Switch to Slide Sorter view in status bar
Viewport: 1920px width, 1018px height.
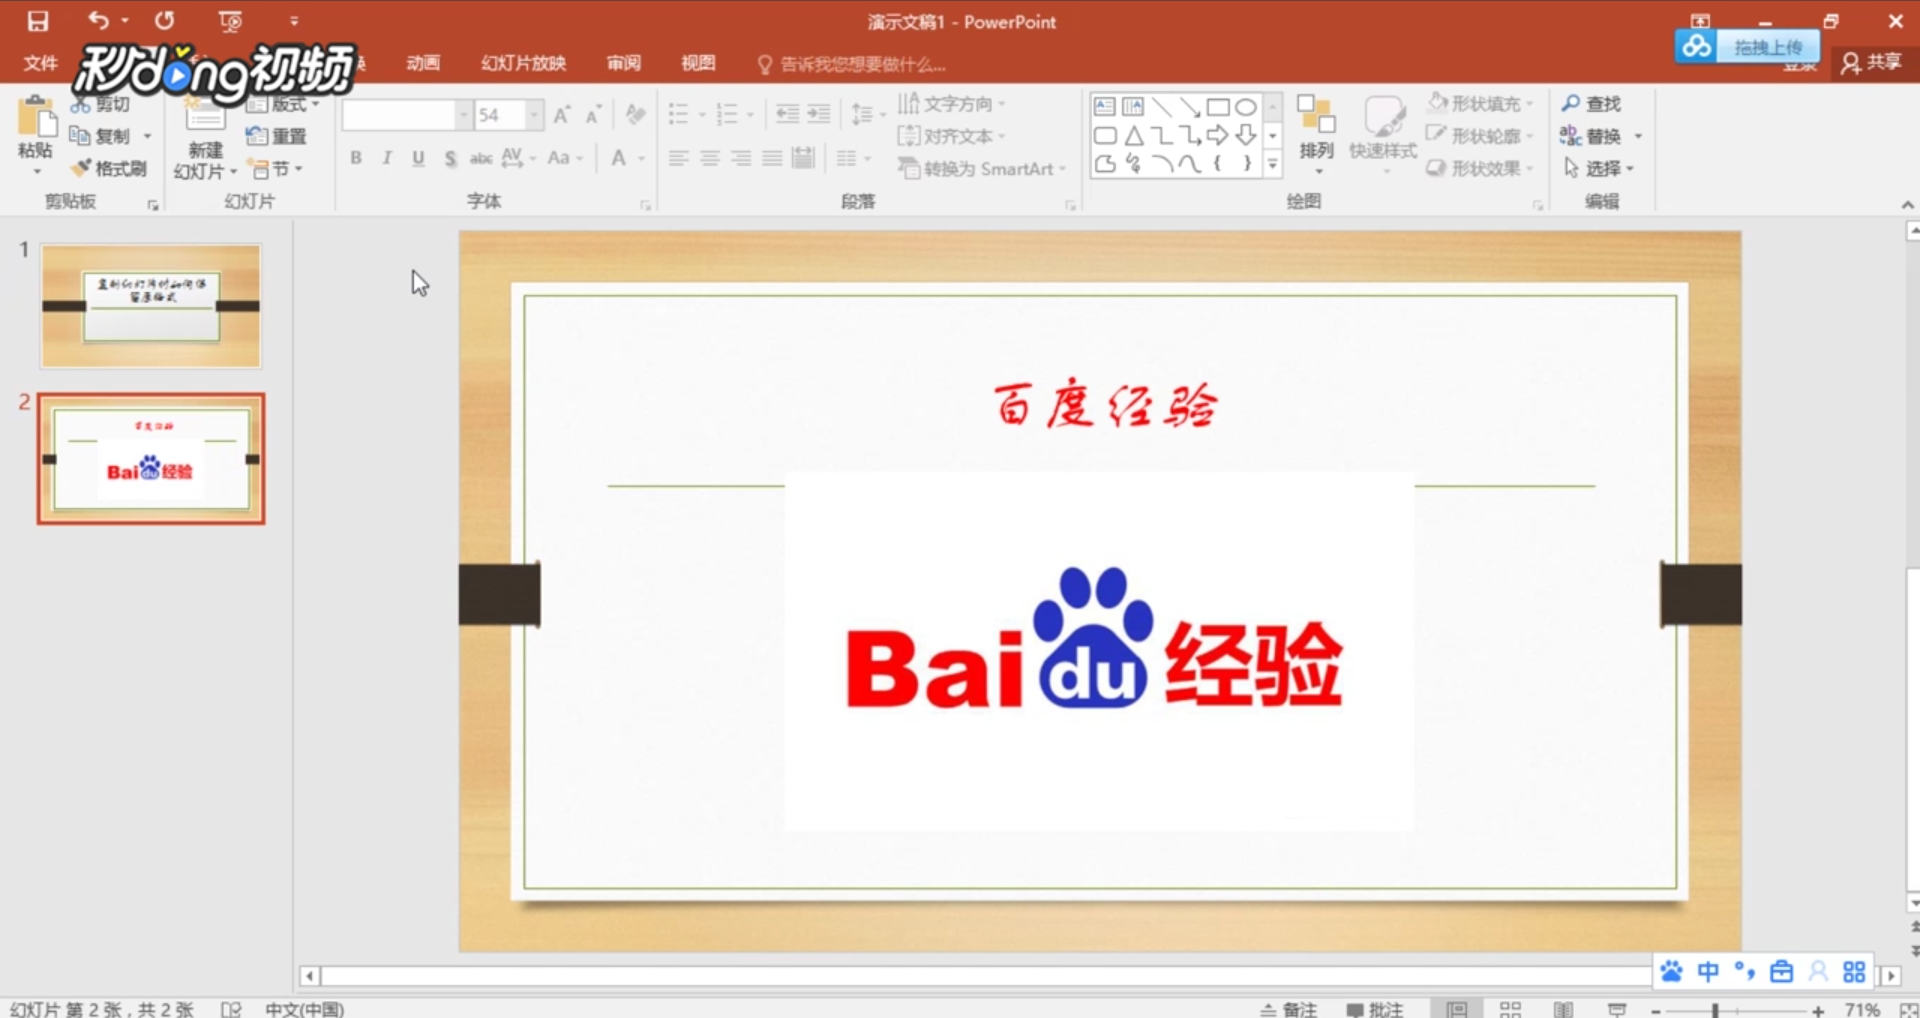[1510, 1009]
